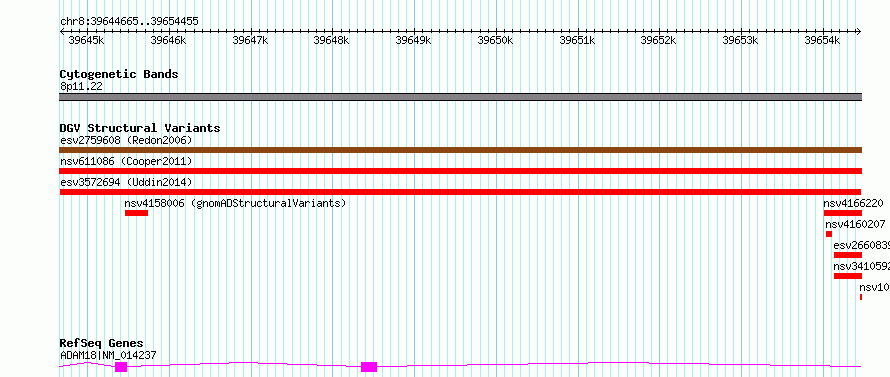Click the esv2660839 variant bar
This screenshot has height=377, width=890.
coord(847,255)
